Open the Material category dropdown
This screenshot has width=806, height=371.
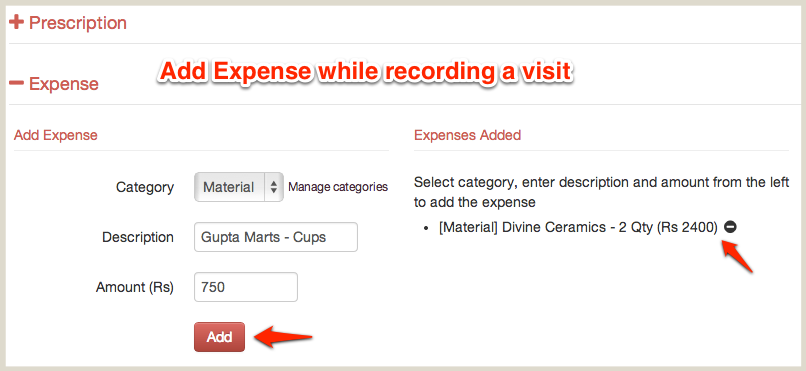(x=239, y=187)
